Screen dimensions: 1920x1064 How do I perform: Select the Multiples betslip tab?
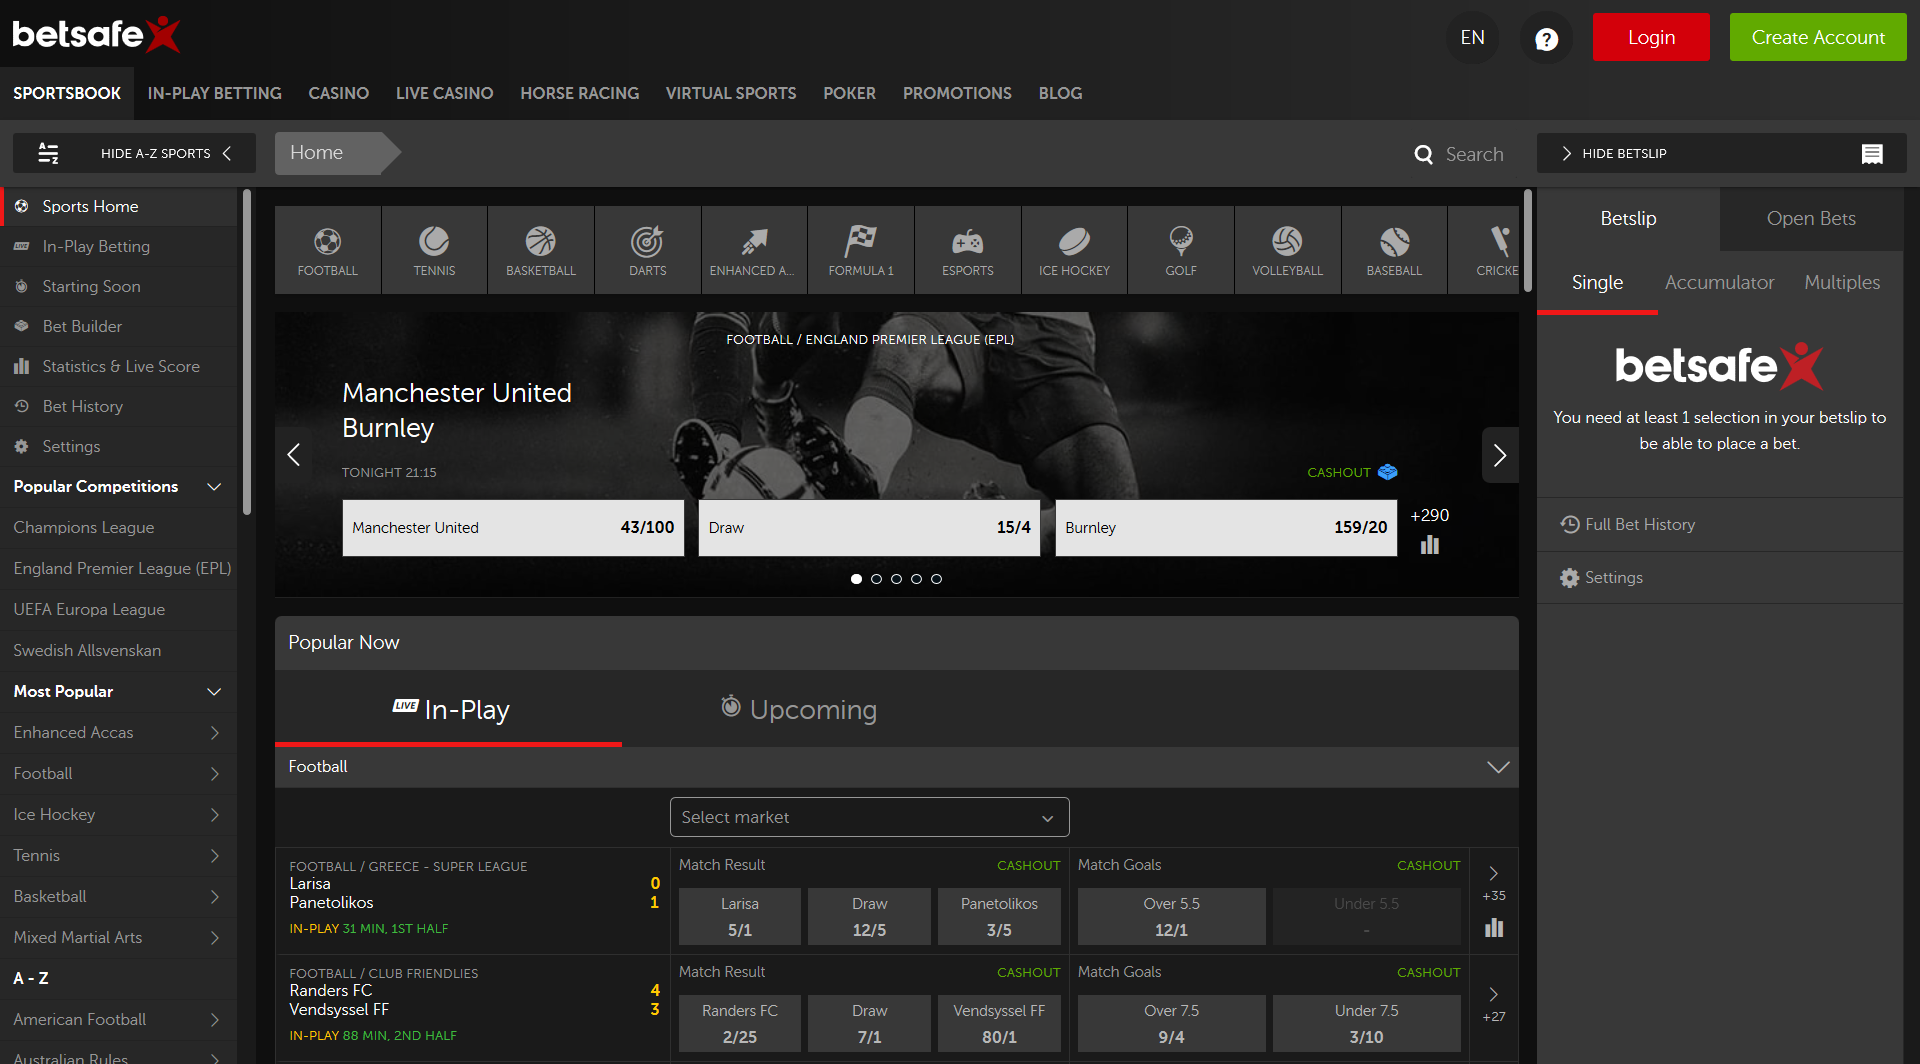(1842, 283)
